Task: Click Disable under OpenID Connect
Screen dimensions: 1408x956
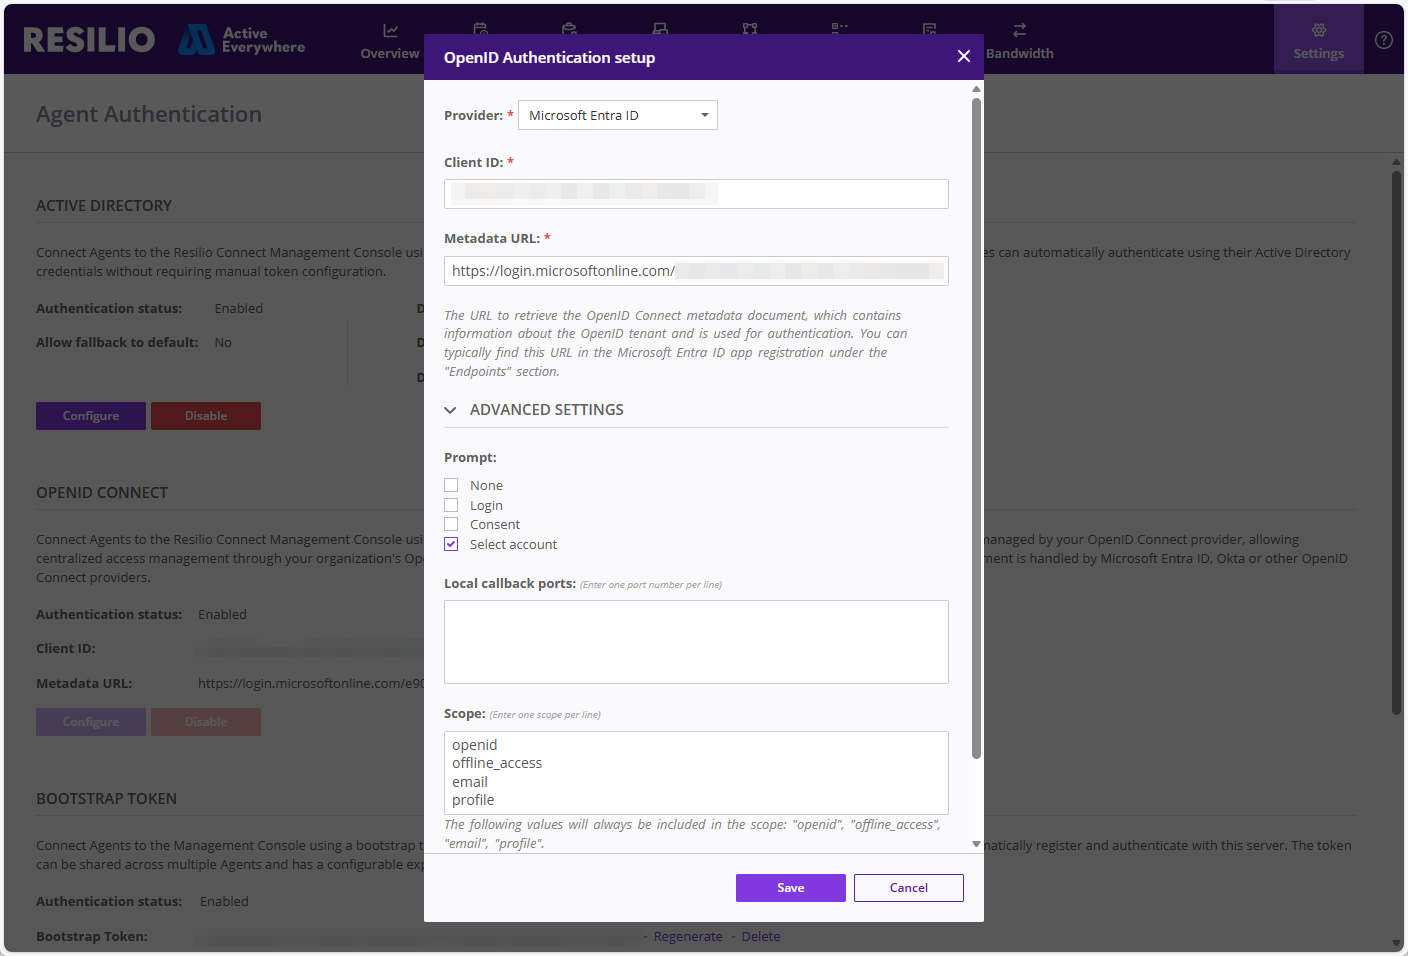Action: coord(206,722)
